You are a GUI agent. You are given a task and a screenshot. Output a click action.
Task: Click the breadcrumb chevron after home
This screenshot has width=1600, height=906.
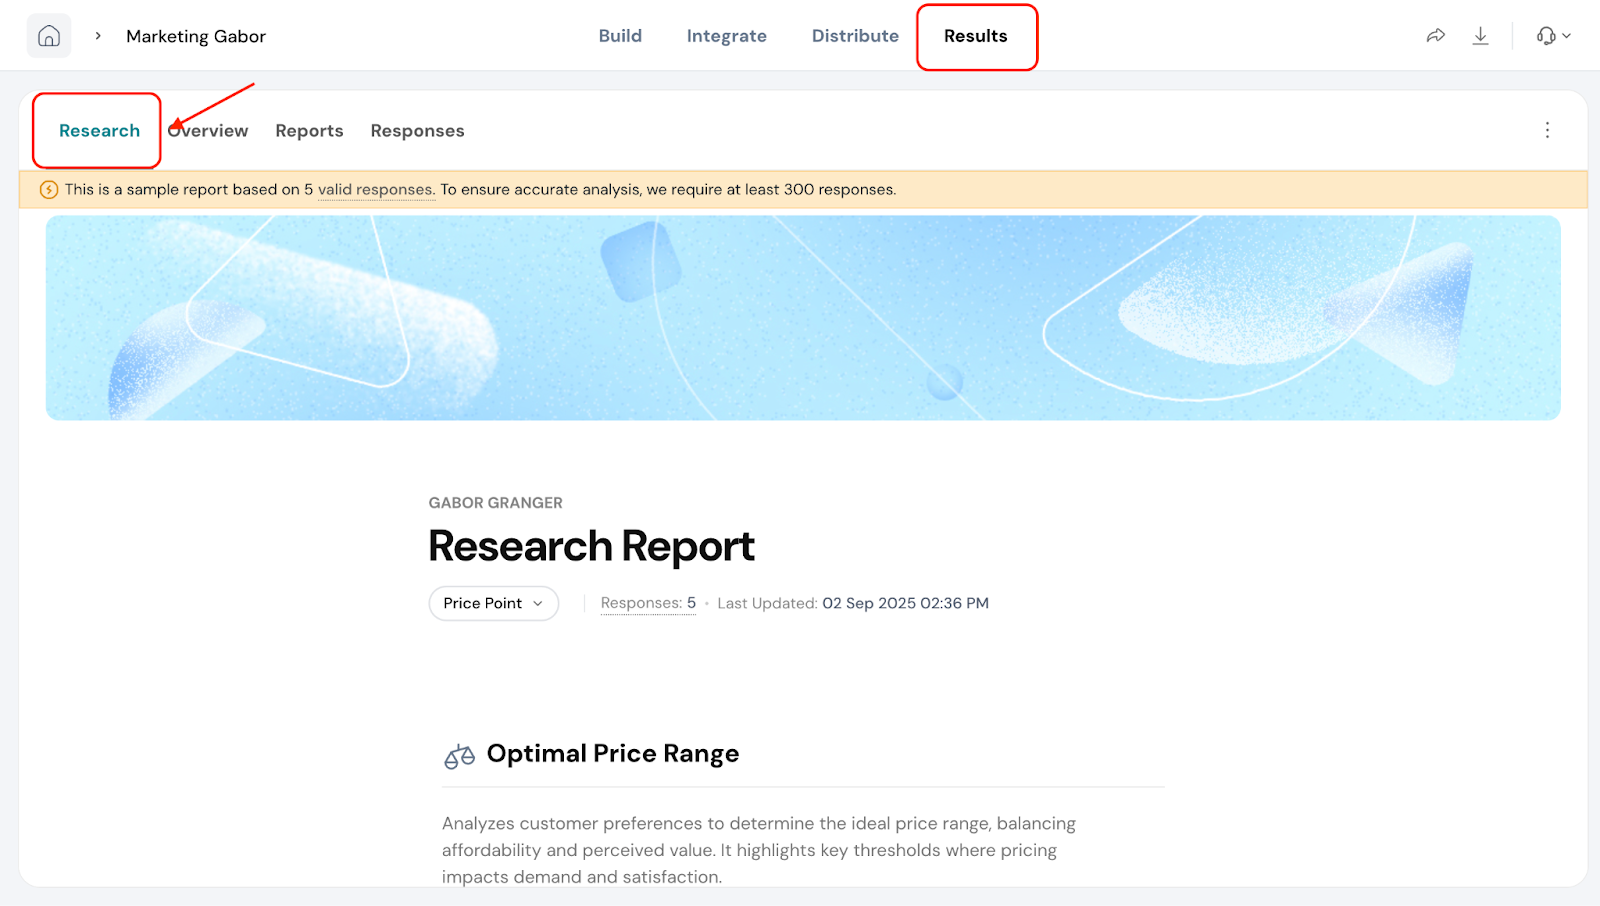tap(98, 36)
